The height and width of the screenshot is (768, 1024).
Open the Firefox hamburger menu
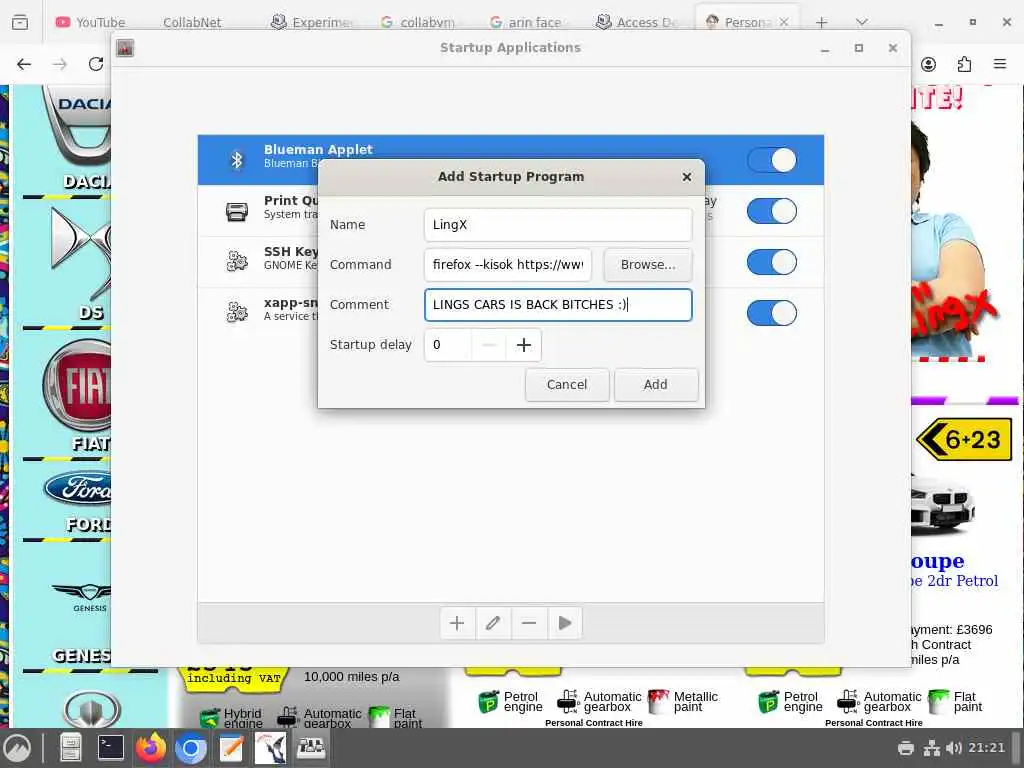1000,64
